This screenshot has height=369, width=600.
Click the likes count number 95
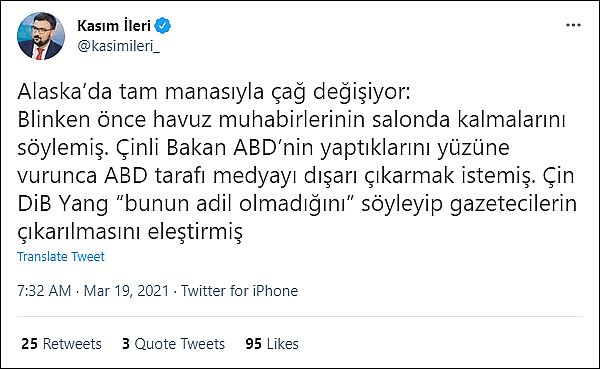click(254, 344)
